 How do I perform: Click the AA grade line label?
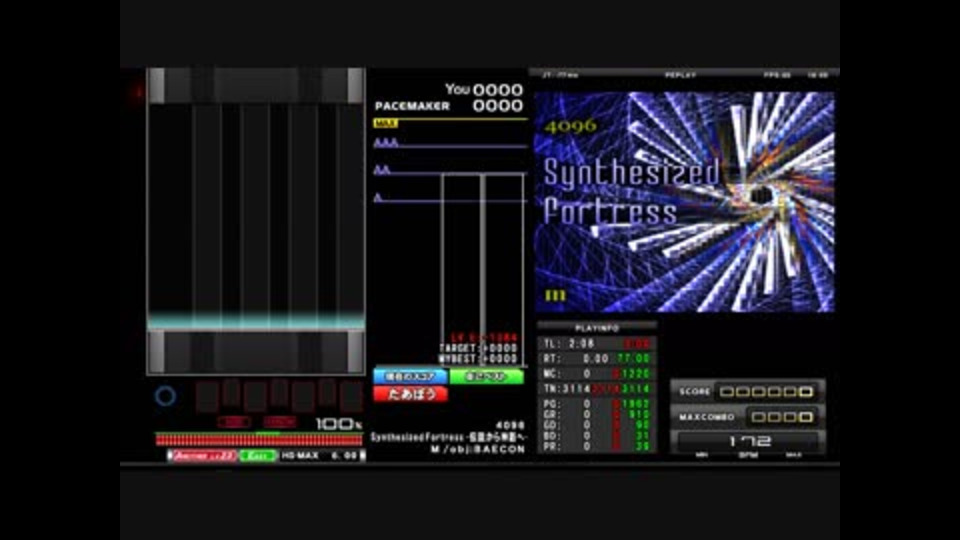coord(382,170)
